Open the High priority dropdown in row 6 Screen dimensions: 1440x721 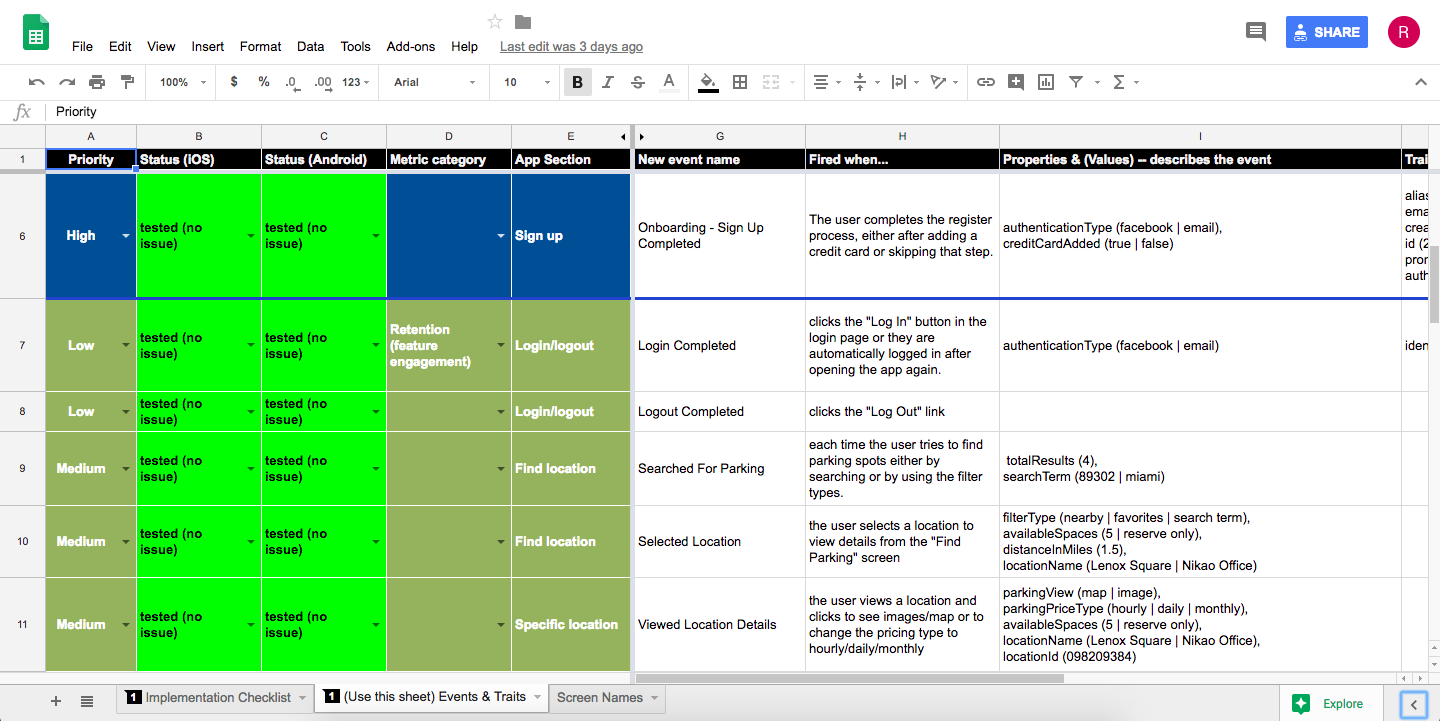tap(126, 236)
